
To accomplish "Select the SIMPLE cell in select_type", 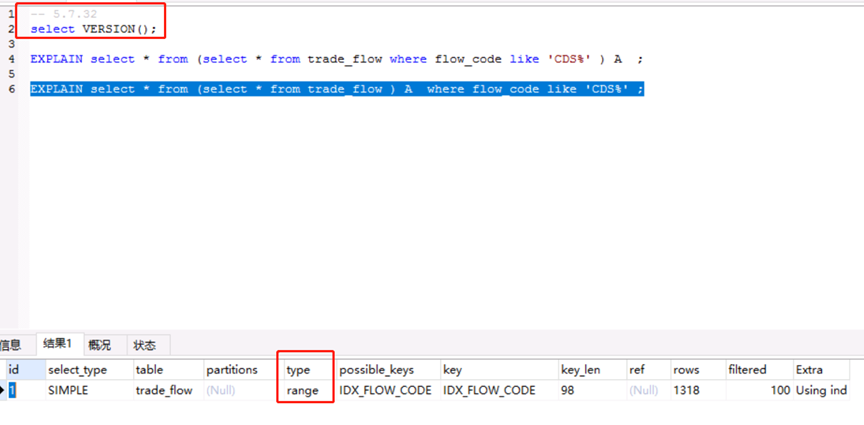I will (x=89, y=390).
